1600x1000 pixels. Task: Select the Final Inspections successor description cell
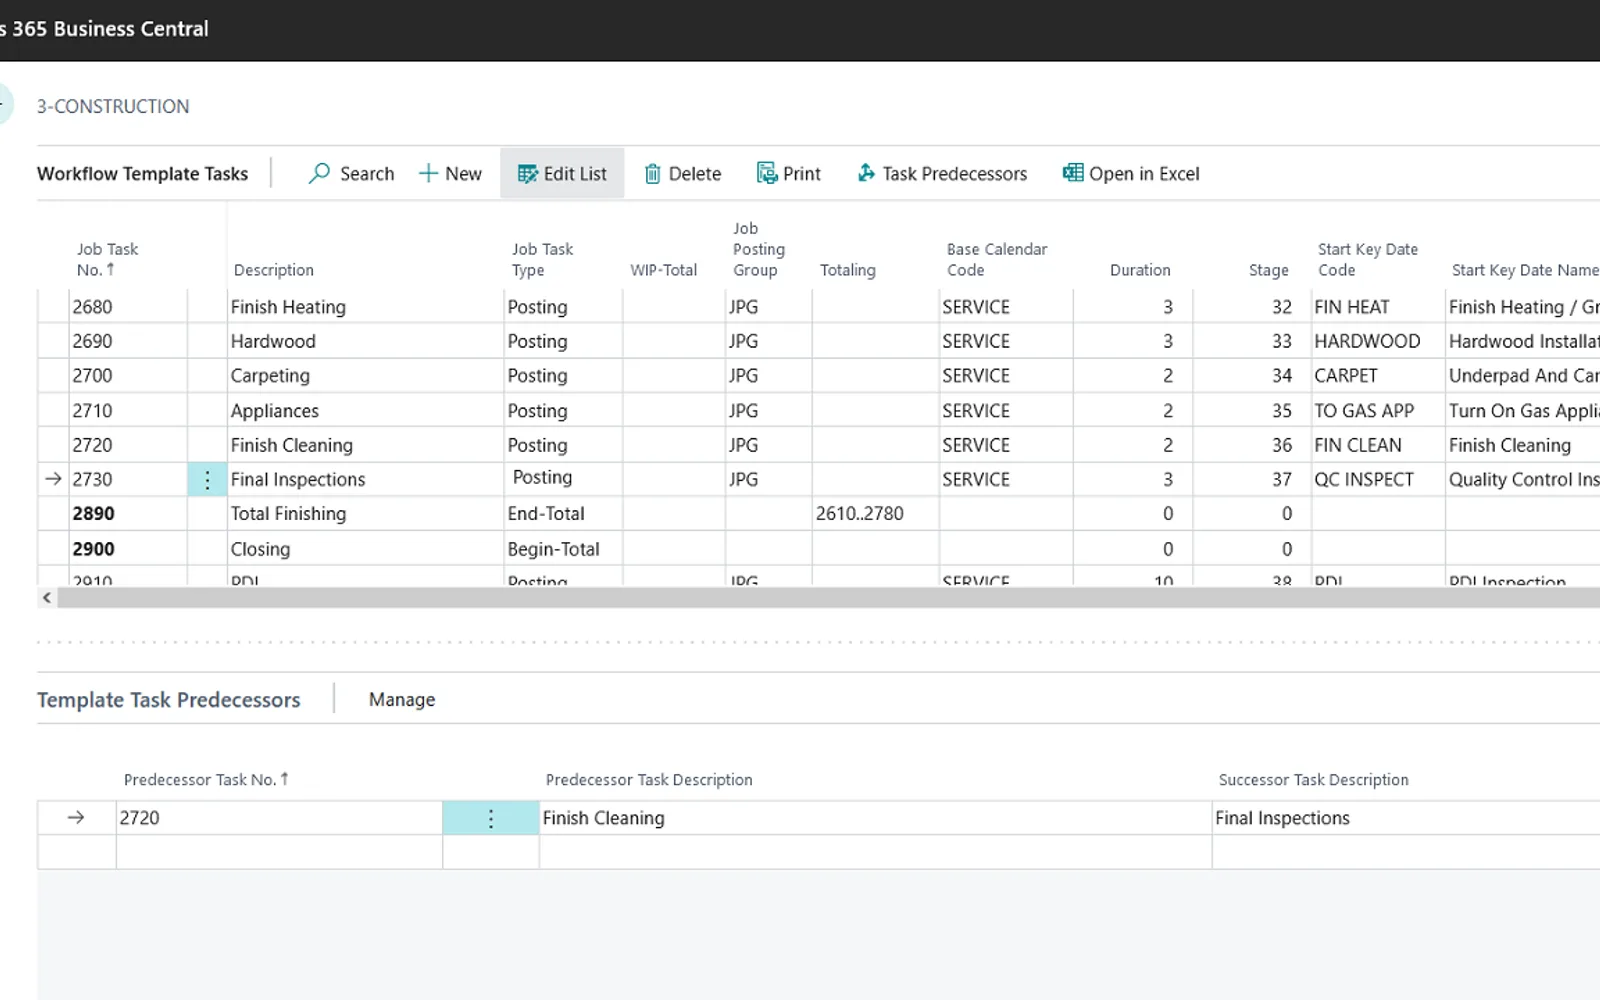click(x=1406, y=818)
